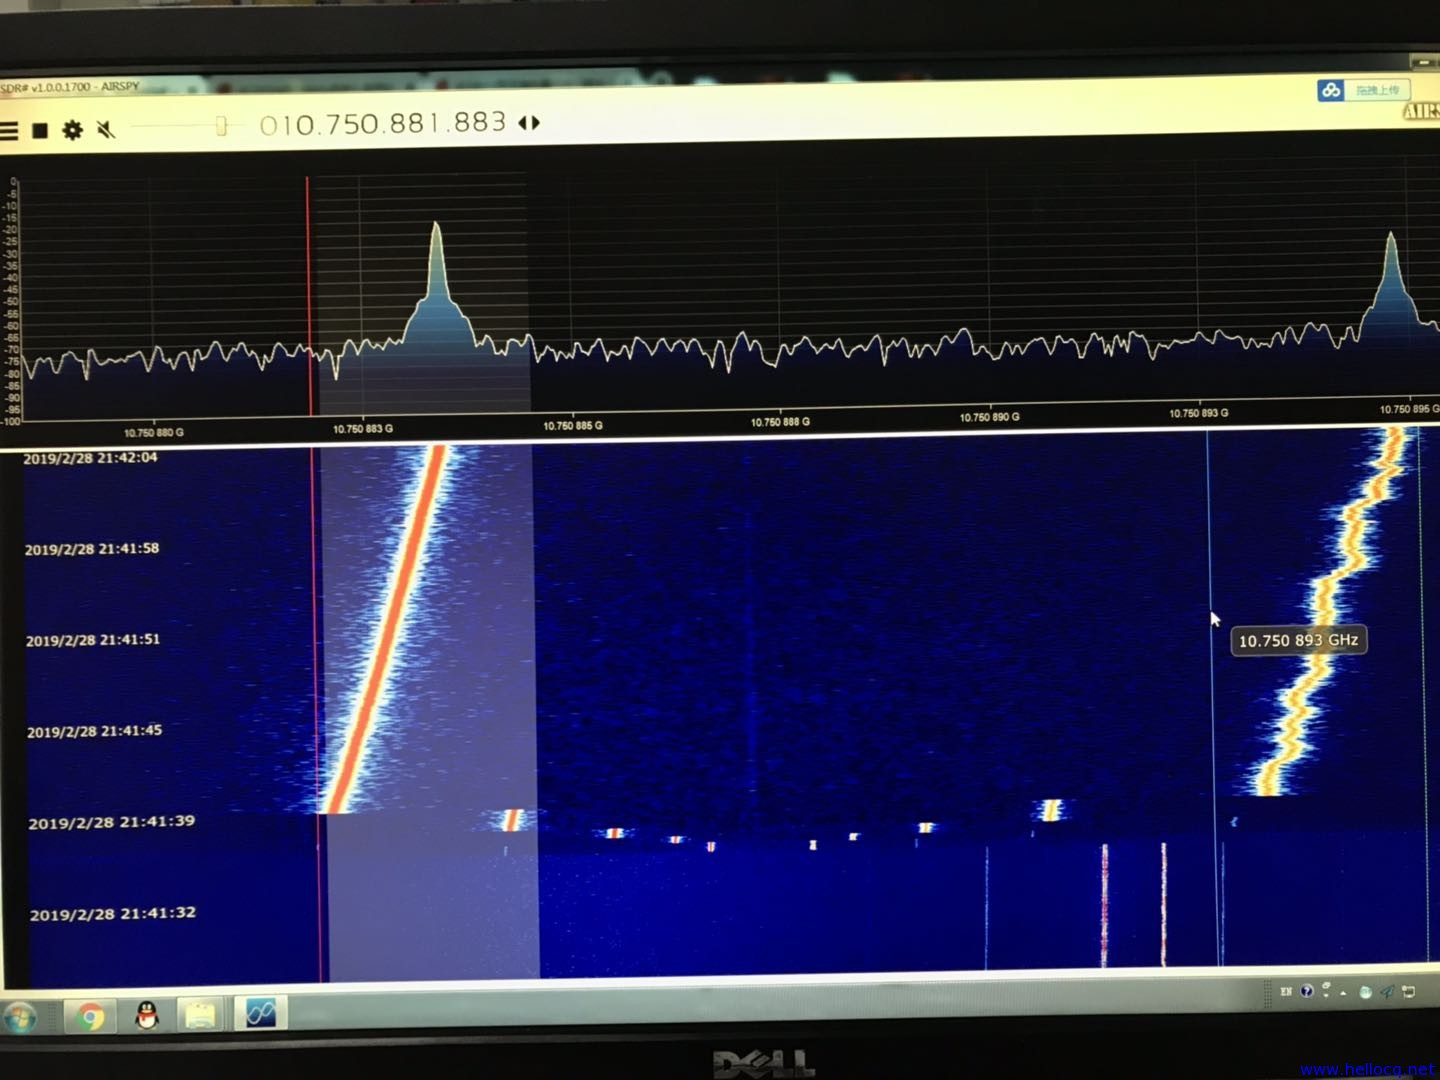Open QQ penguin app from the taskbar
The width and height of the screenshot is (1440, 1080).
click(x=147, y=1016)
